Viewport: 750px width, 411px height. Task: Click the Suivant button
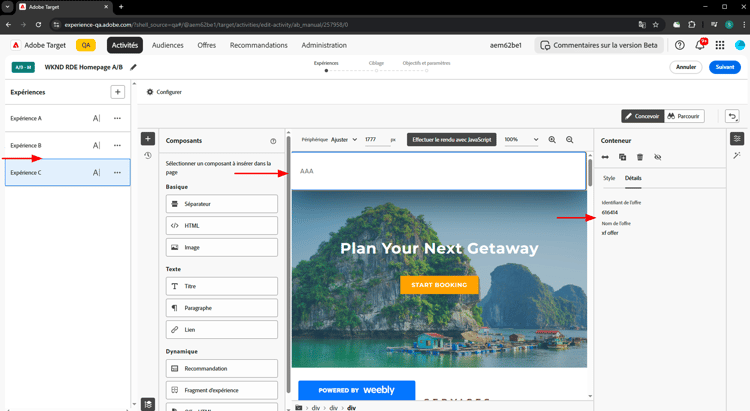tap(725, 67)
